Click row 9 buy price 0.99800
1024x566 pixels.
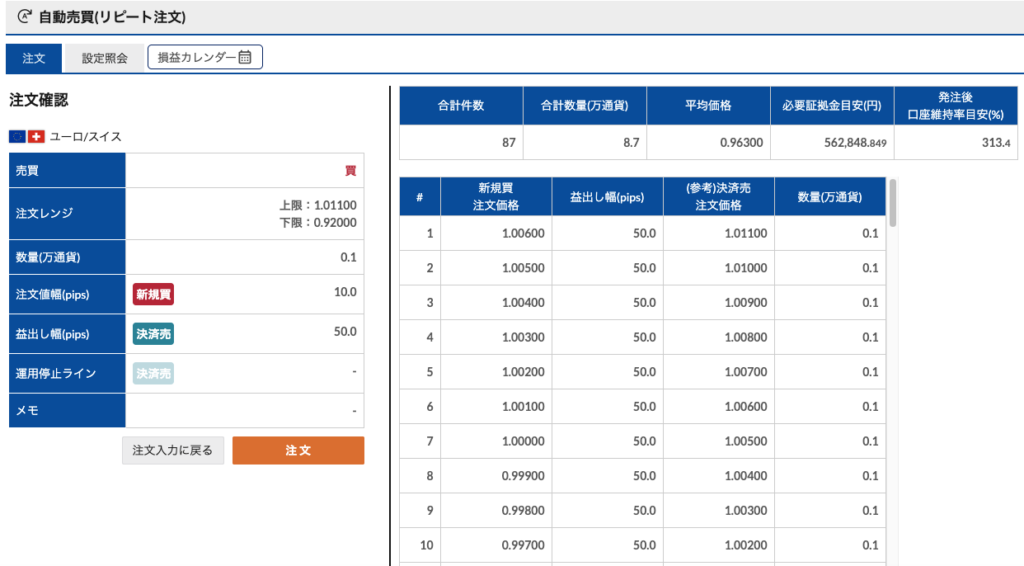[523, 510]
